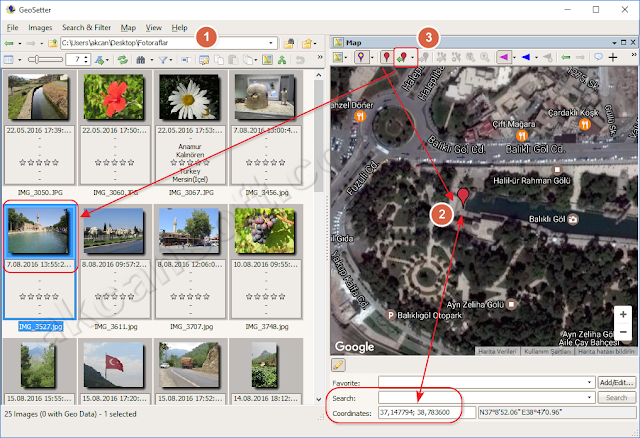Toggle the purple image position marker
Image resolution: width=640 pixels, height=438 pixels.
tap(361, 58)
